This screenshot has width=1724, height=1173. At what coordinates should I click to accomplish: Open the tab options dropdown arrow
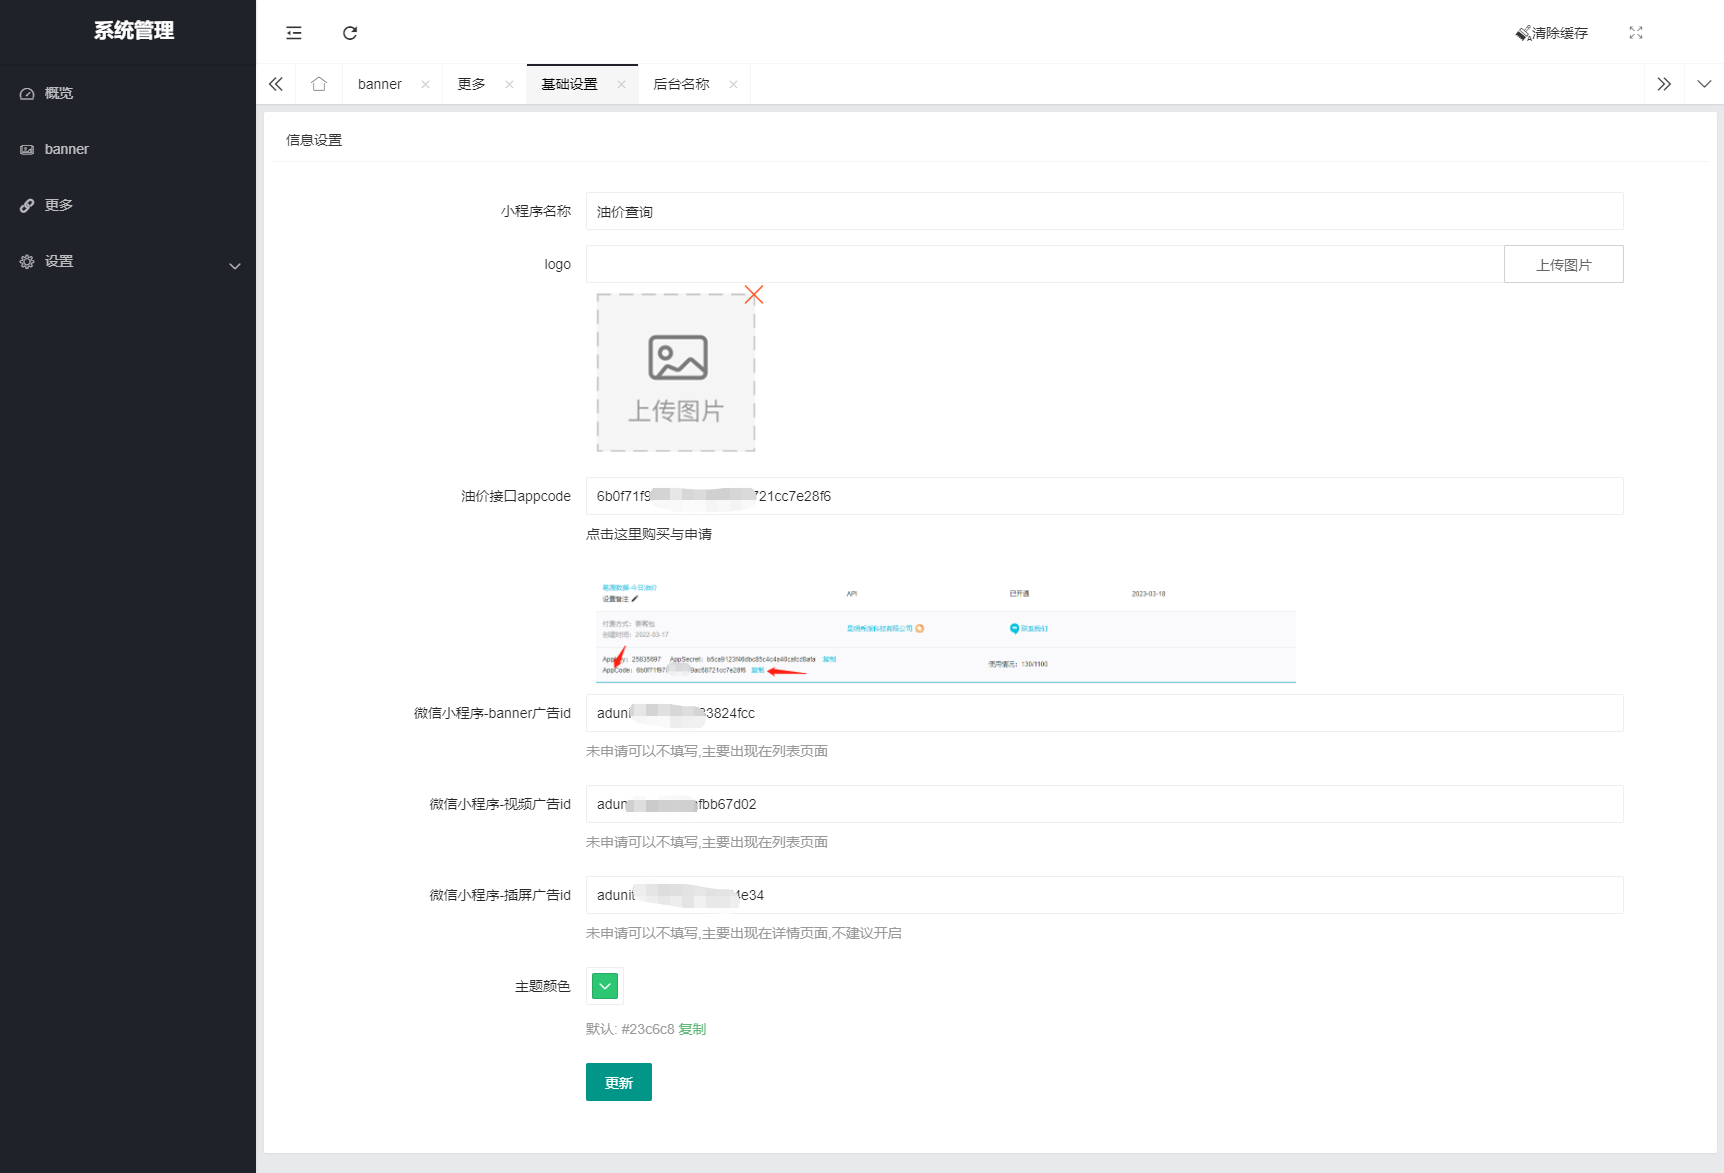(x=1704, y=84)
